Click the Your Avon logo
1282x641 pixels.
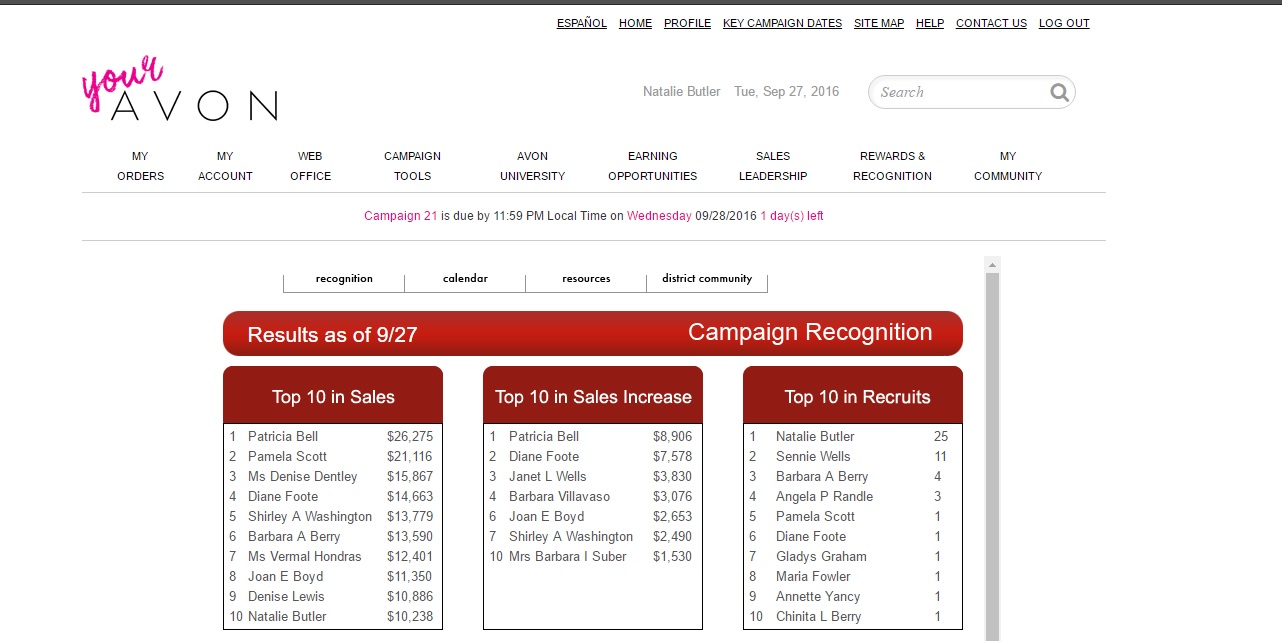pos(180,90)
